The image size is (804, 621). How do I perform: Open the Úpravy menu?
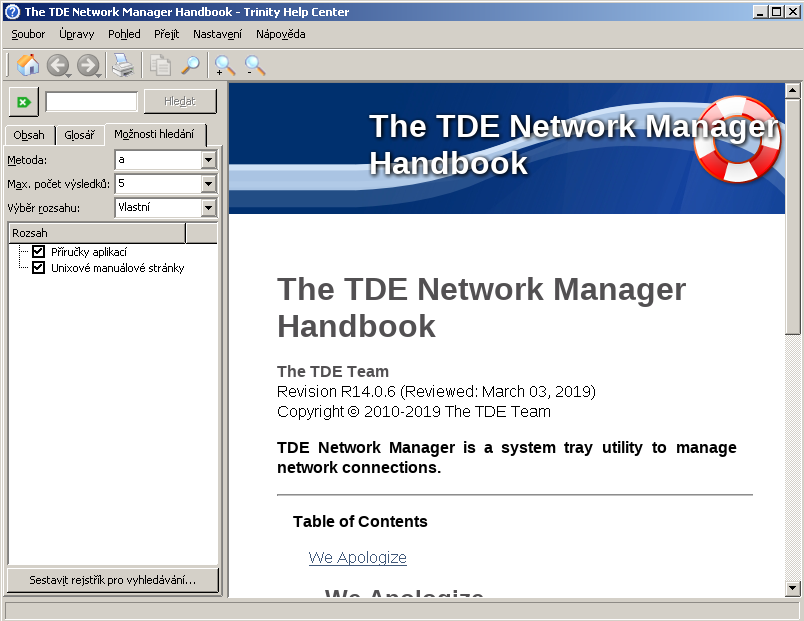tap(76, 34)
